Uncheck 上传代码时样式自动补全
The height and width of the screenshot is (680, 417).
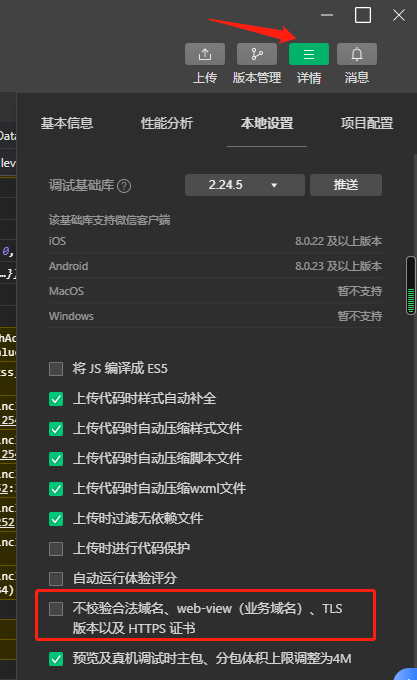click(x=56, y=399)
